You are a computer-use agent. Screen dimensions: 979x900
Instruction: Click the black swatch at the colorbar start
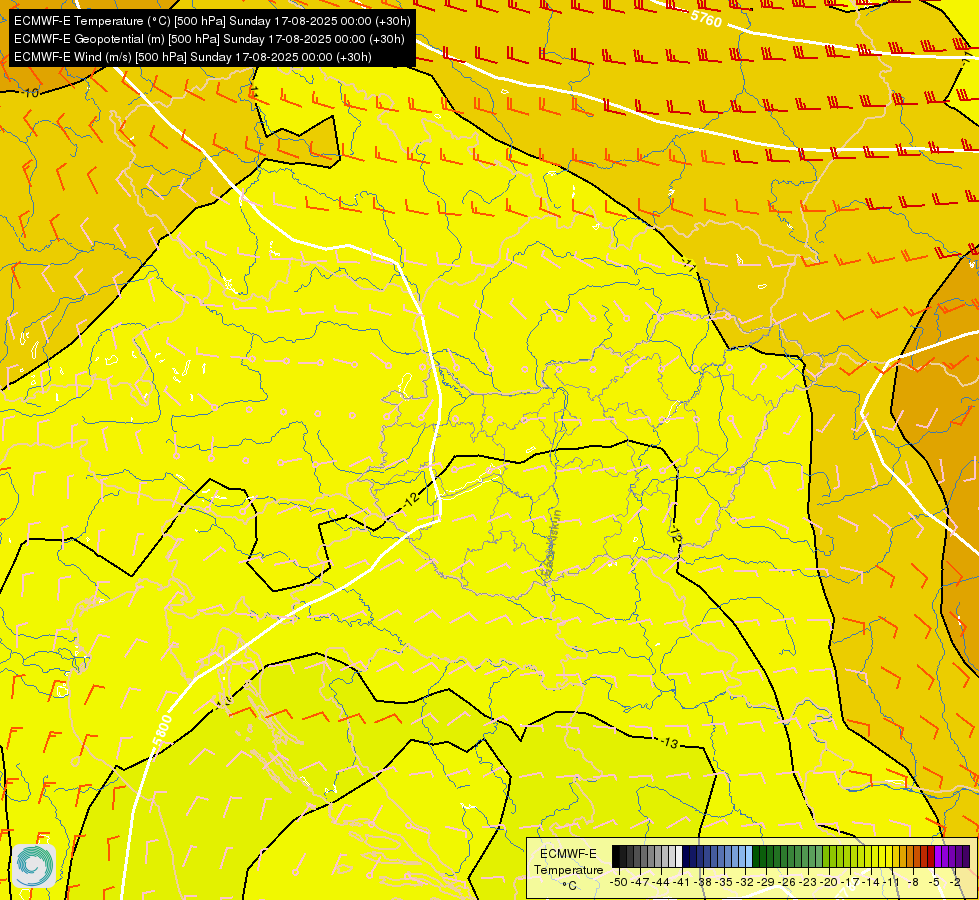pos(616,856)
